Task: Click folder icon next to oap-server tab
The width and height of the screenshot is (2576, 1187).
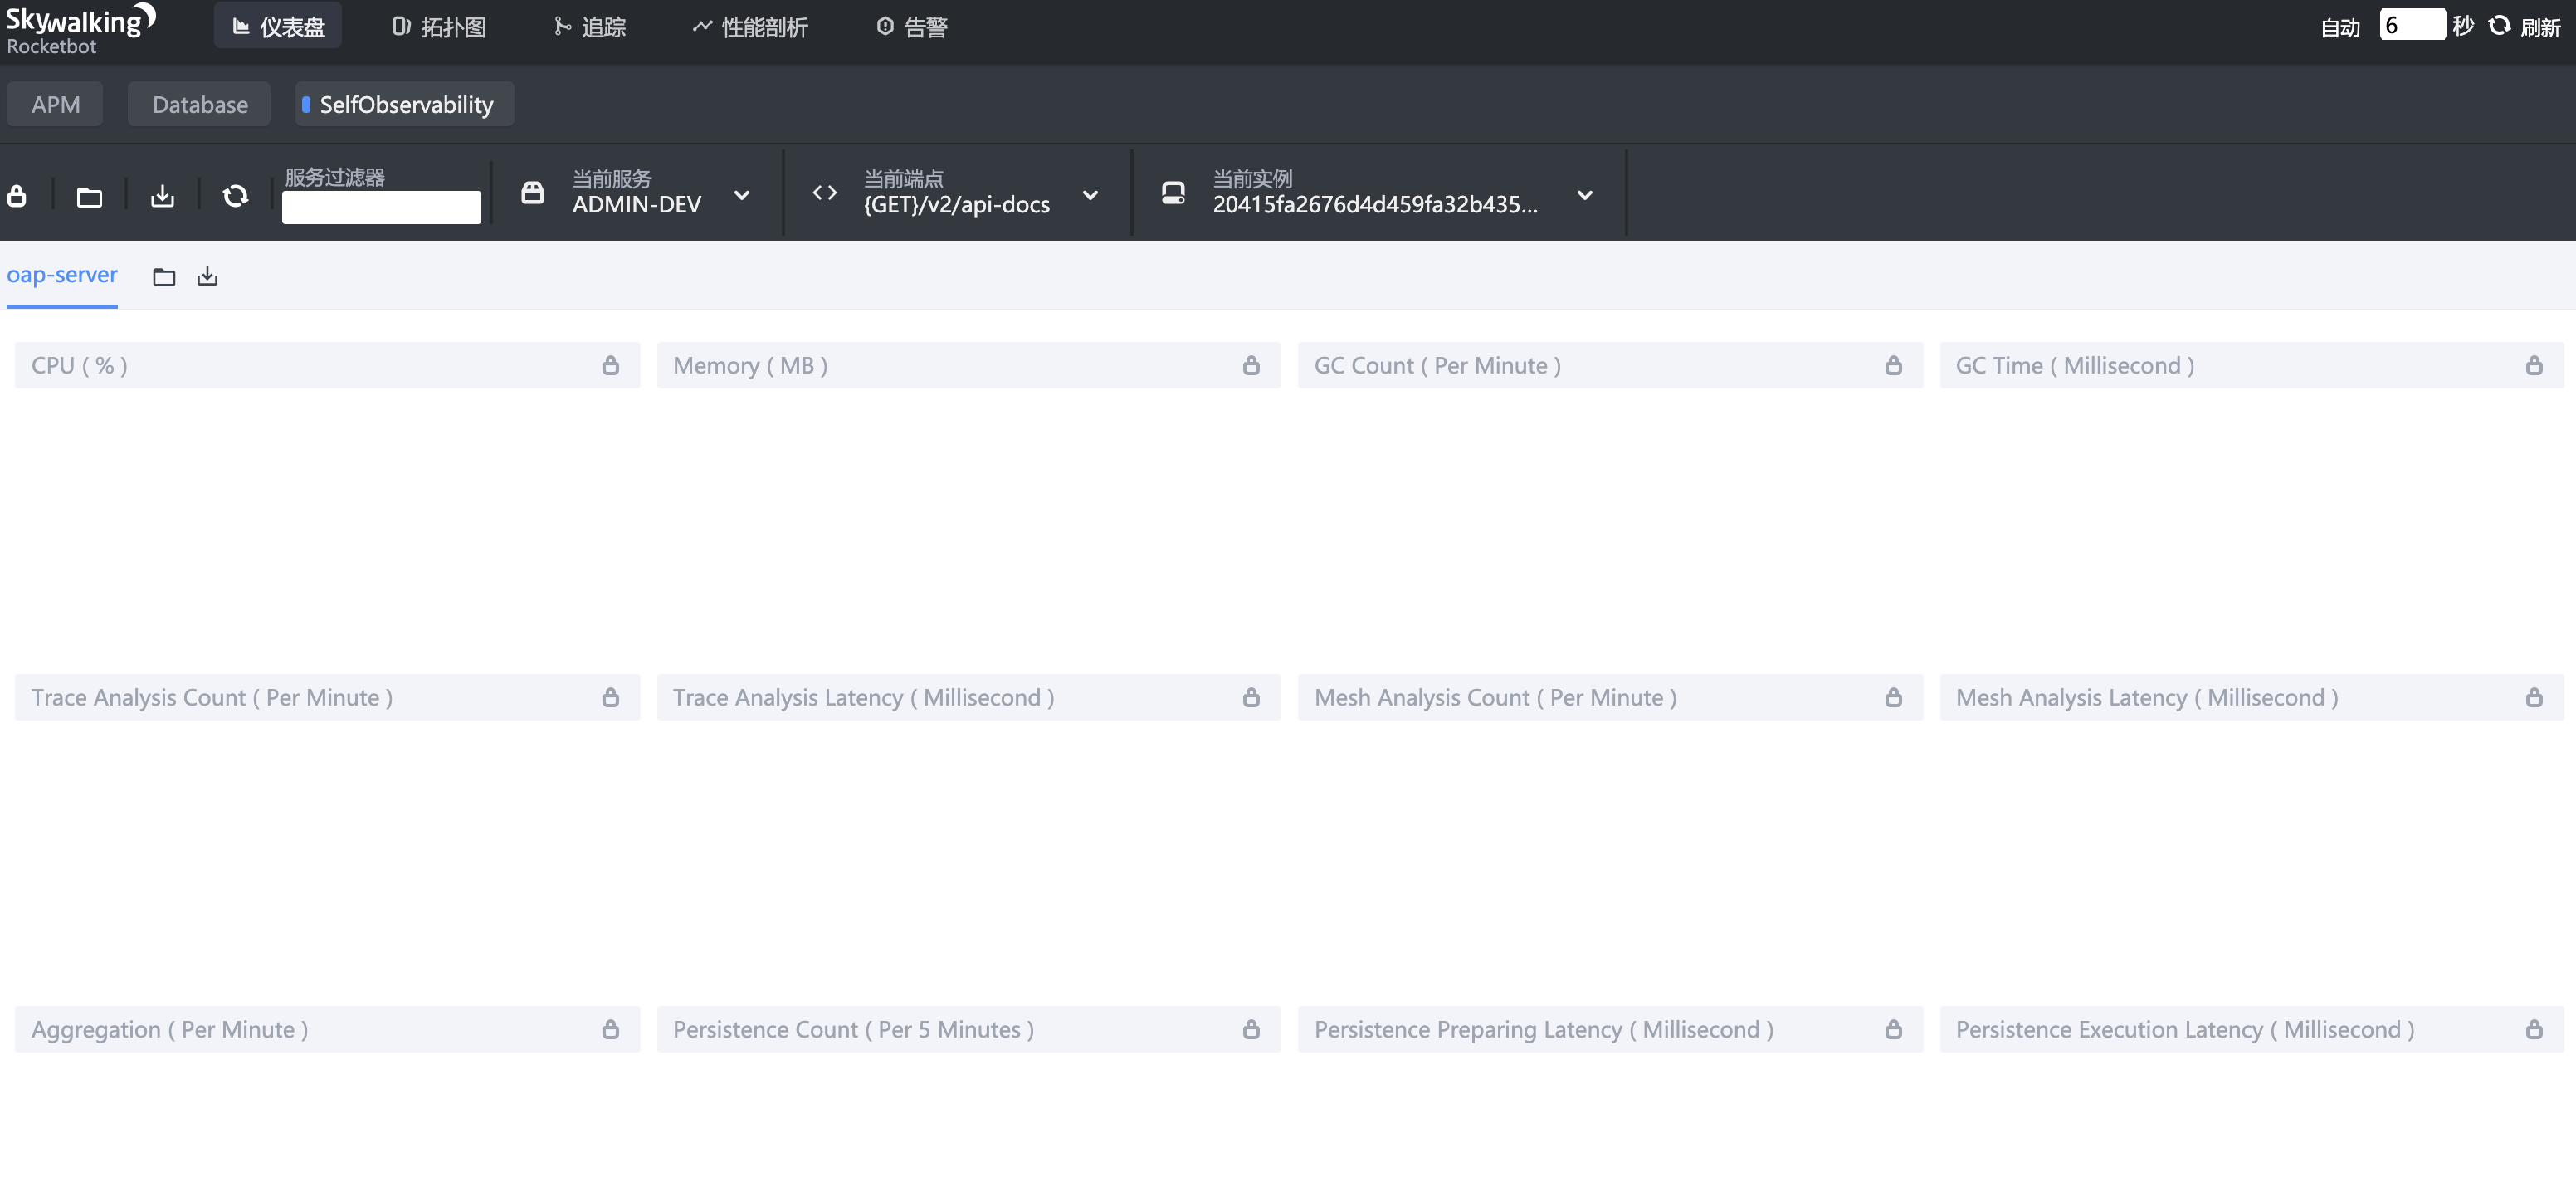Action: [x=164, y=277]
